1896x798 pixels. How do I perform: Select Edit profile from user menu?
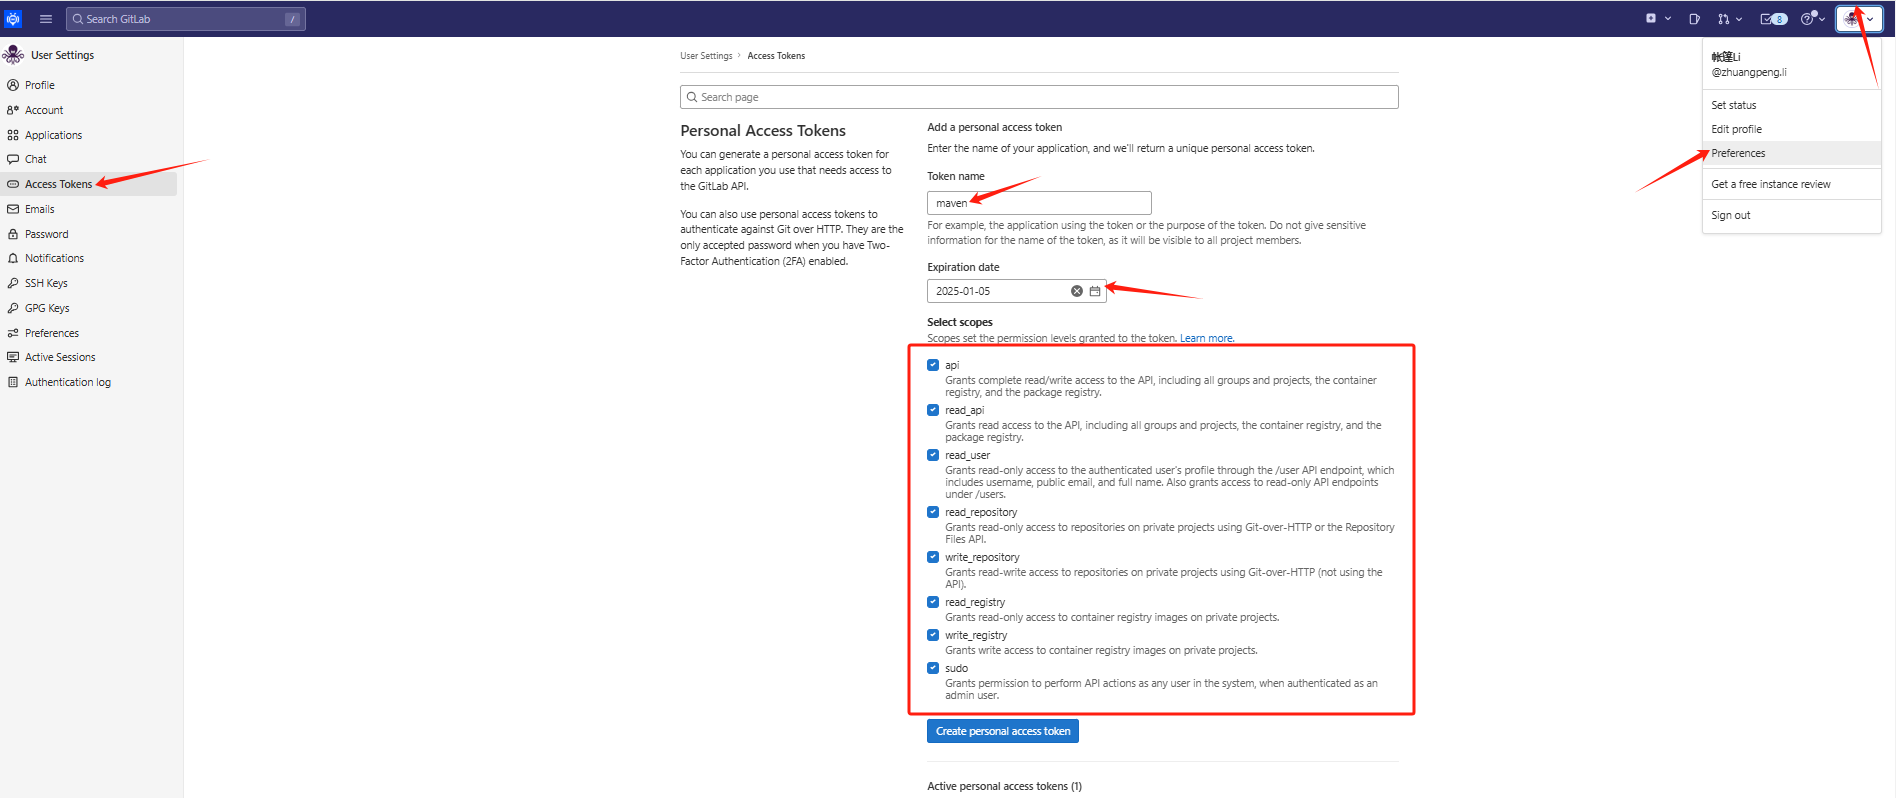(1792, 129)
